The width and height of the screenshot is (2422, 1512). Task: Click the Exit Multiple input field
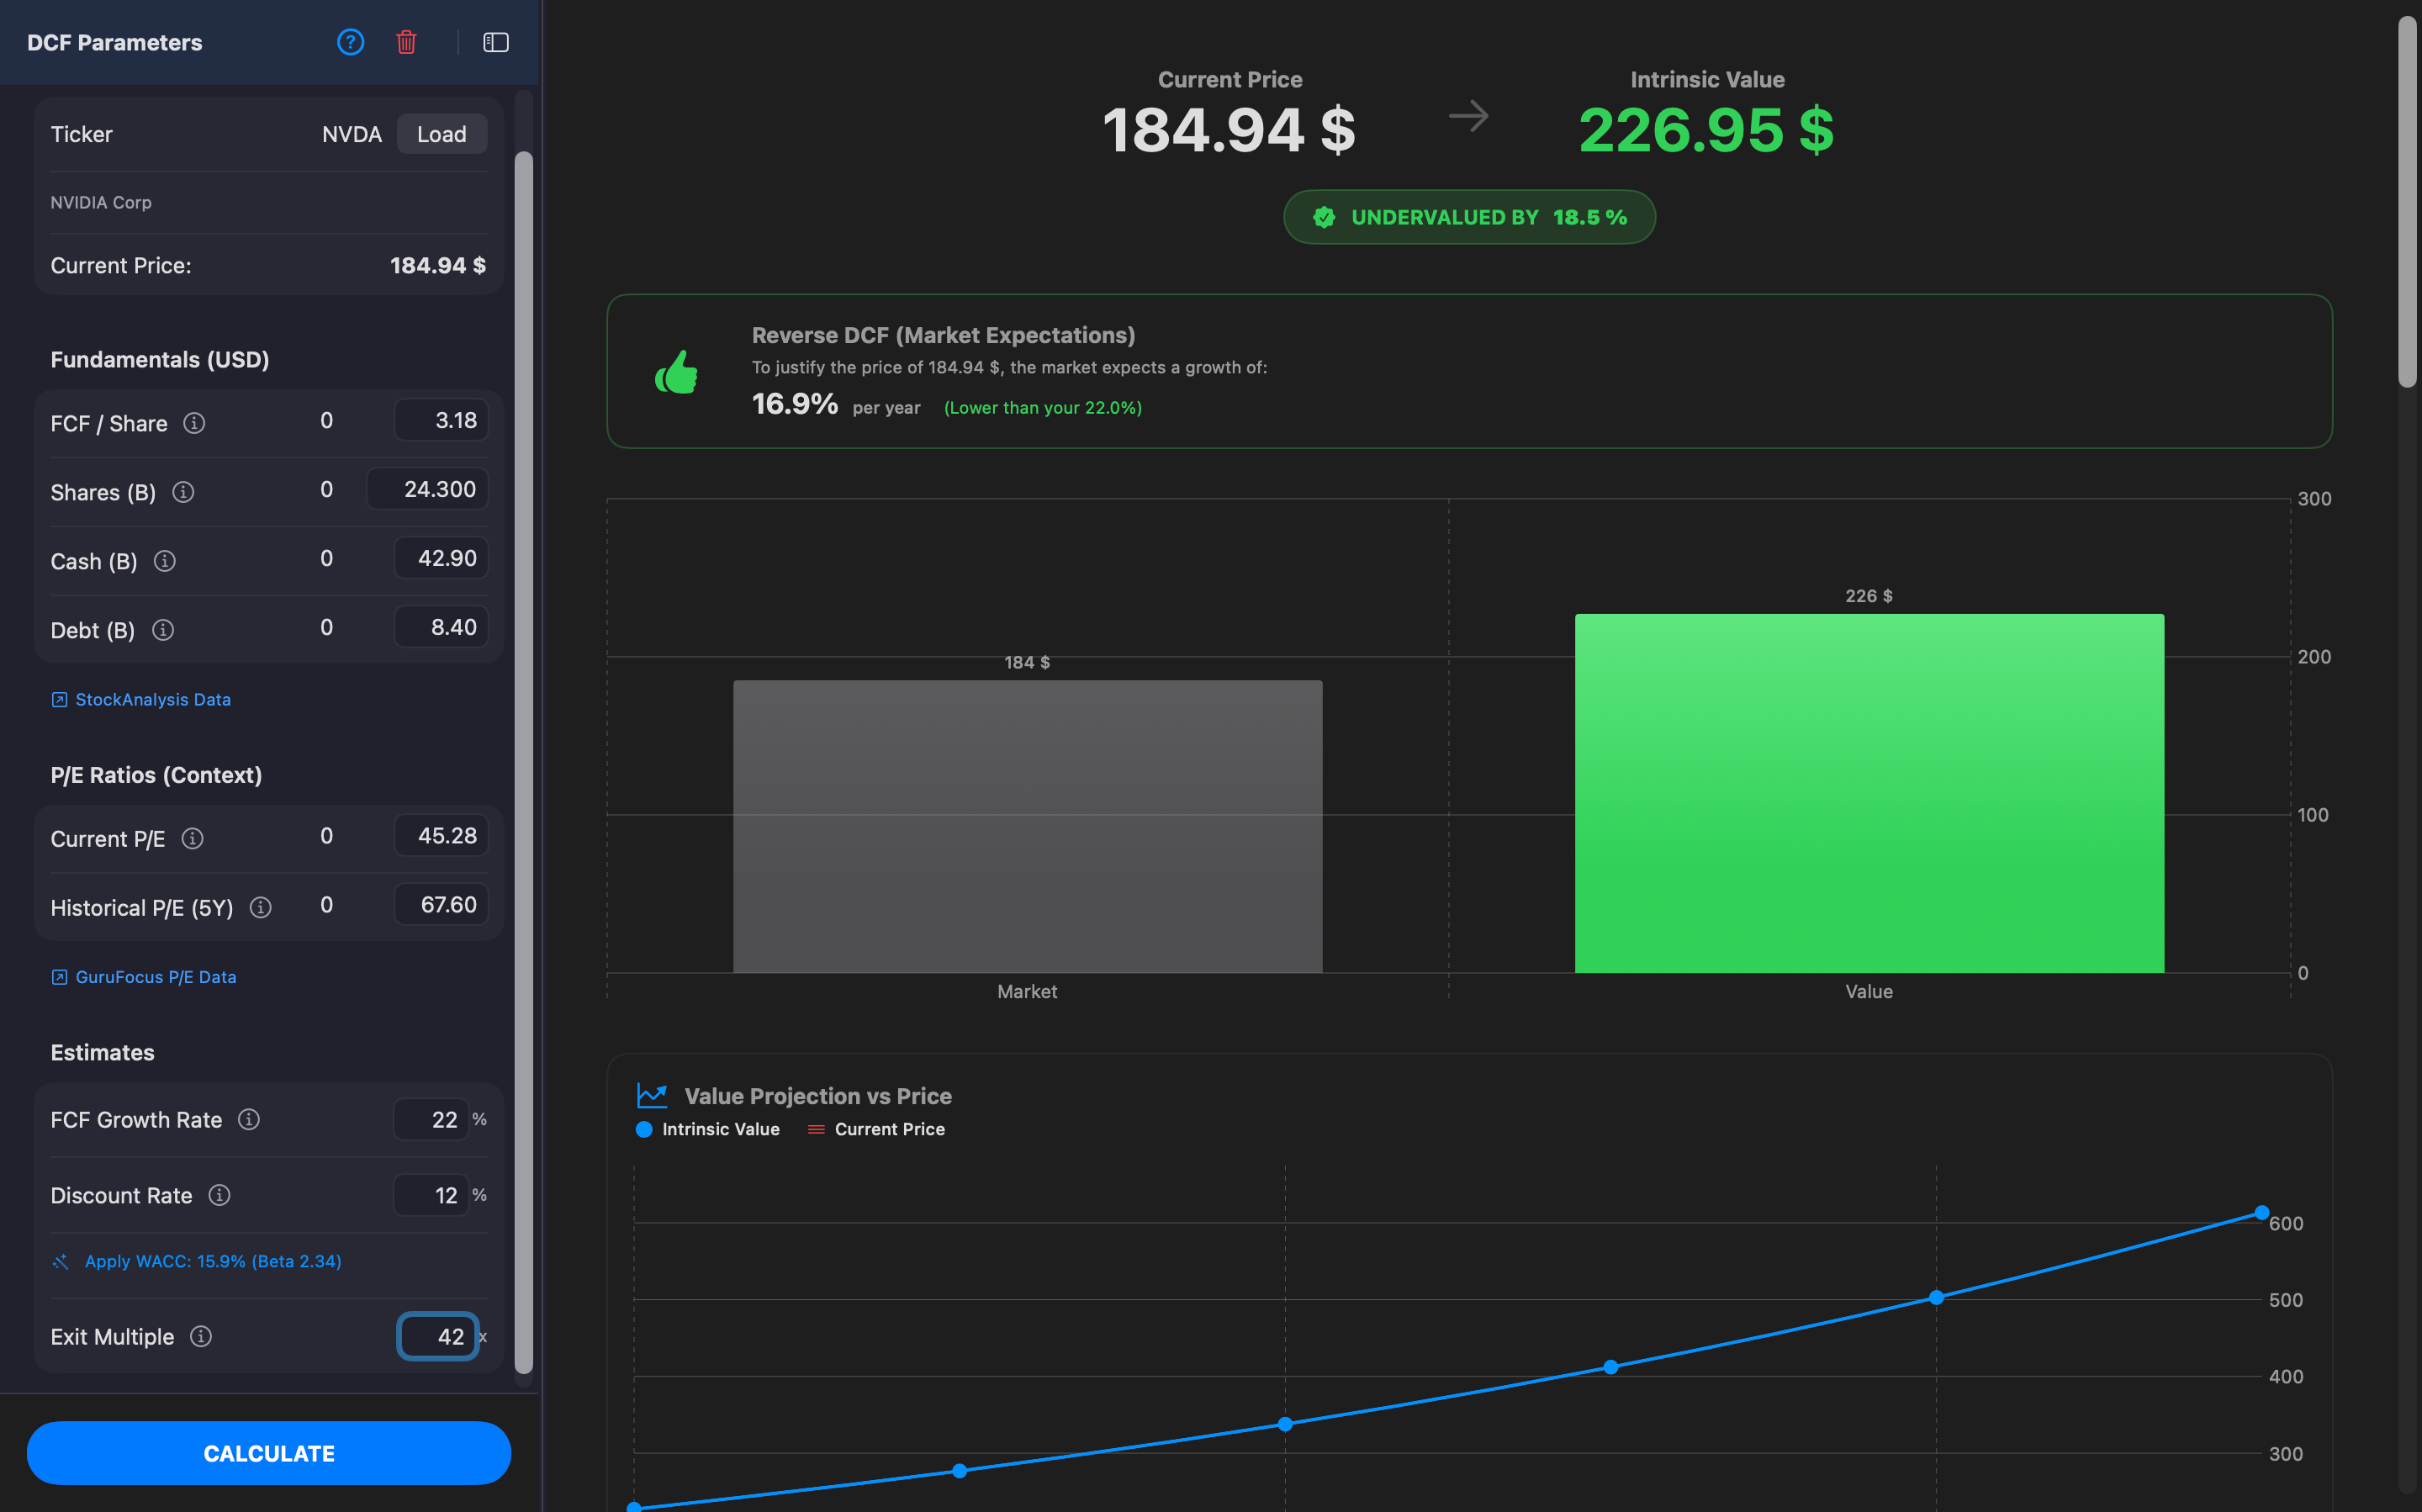(438, 1336)
